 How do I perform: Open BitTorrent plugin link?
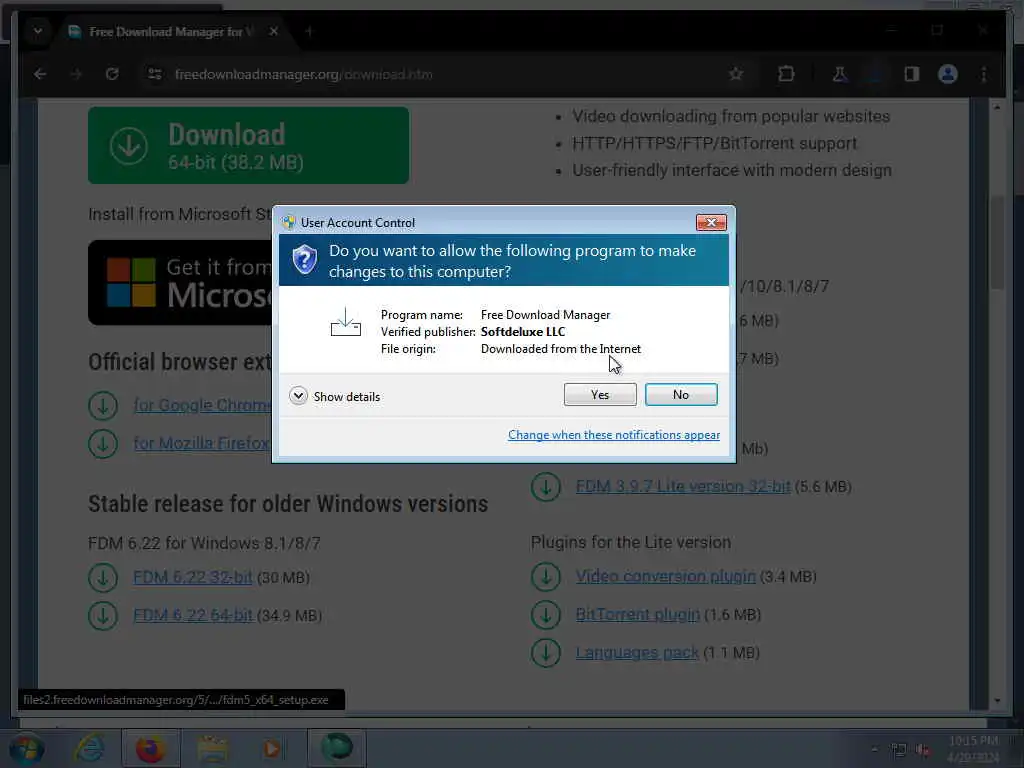click(637, 615)
